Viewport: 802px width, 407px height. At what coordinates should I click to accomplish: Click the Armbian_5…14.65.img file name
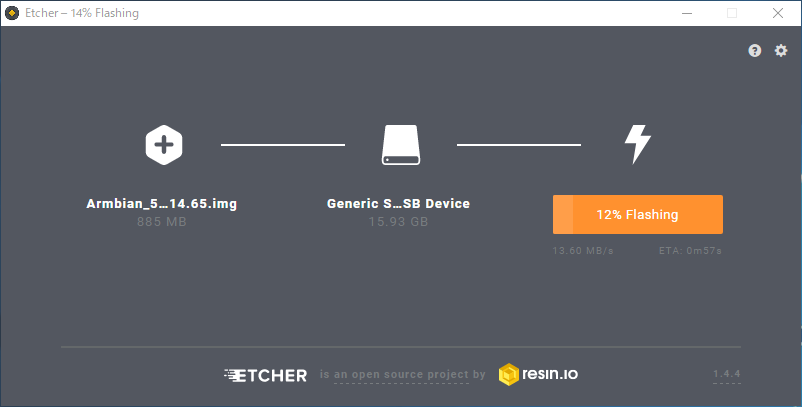(162, 204)
